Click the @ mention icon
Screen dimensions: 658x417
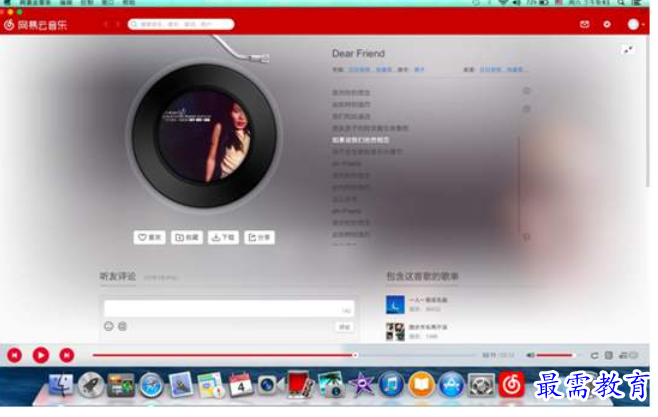123,326
